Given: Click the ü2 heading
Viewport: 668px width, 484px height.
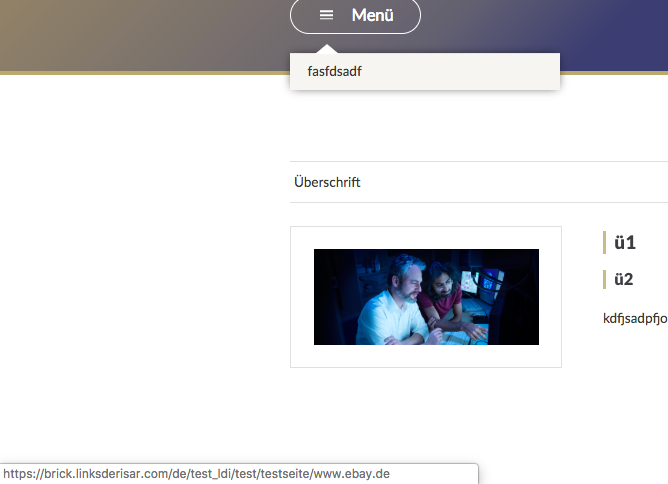Looking at the screenshot, I should click(x=624, y=279).
